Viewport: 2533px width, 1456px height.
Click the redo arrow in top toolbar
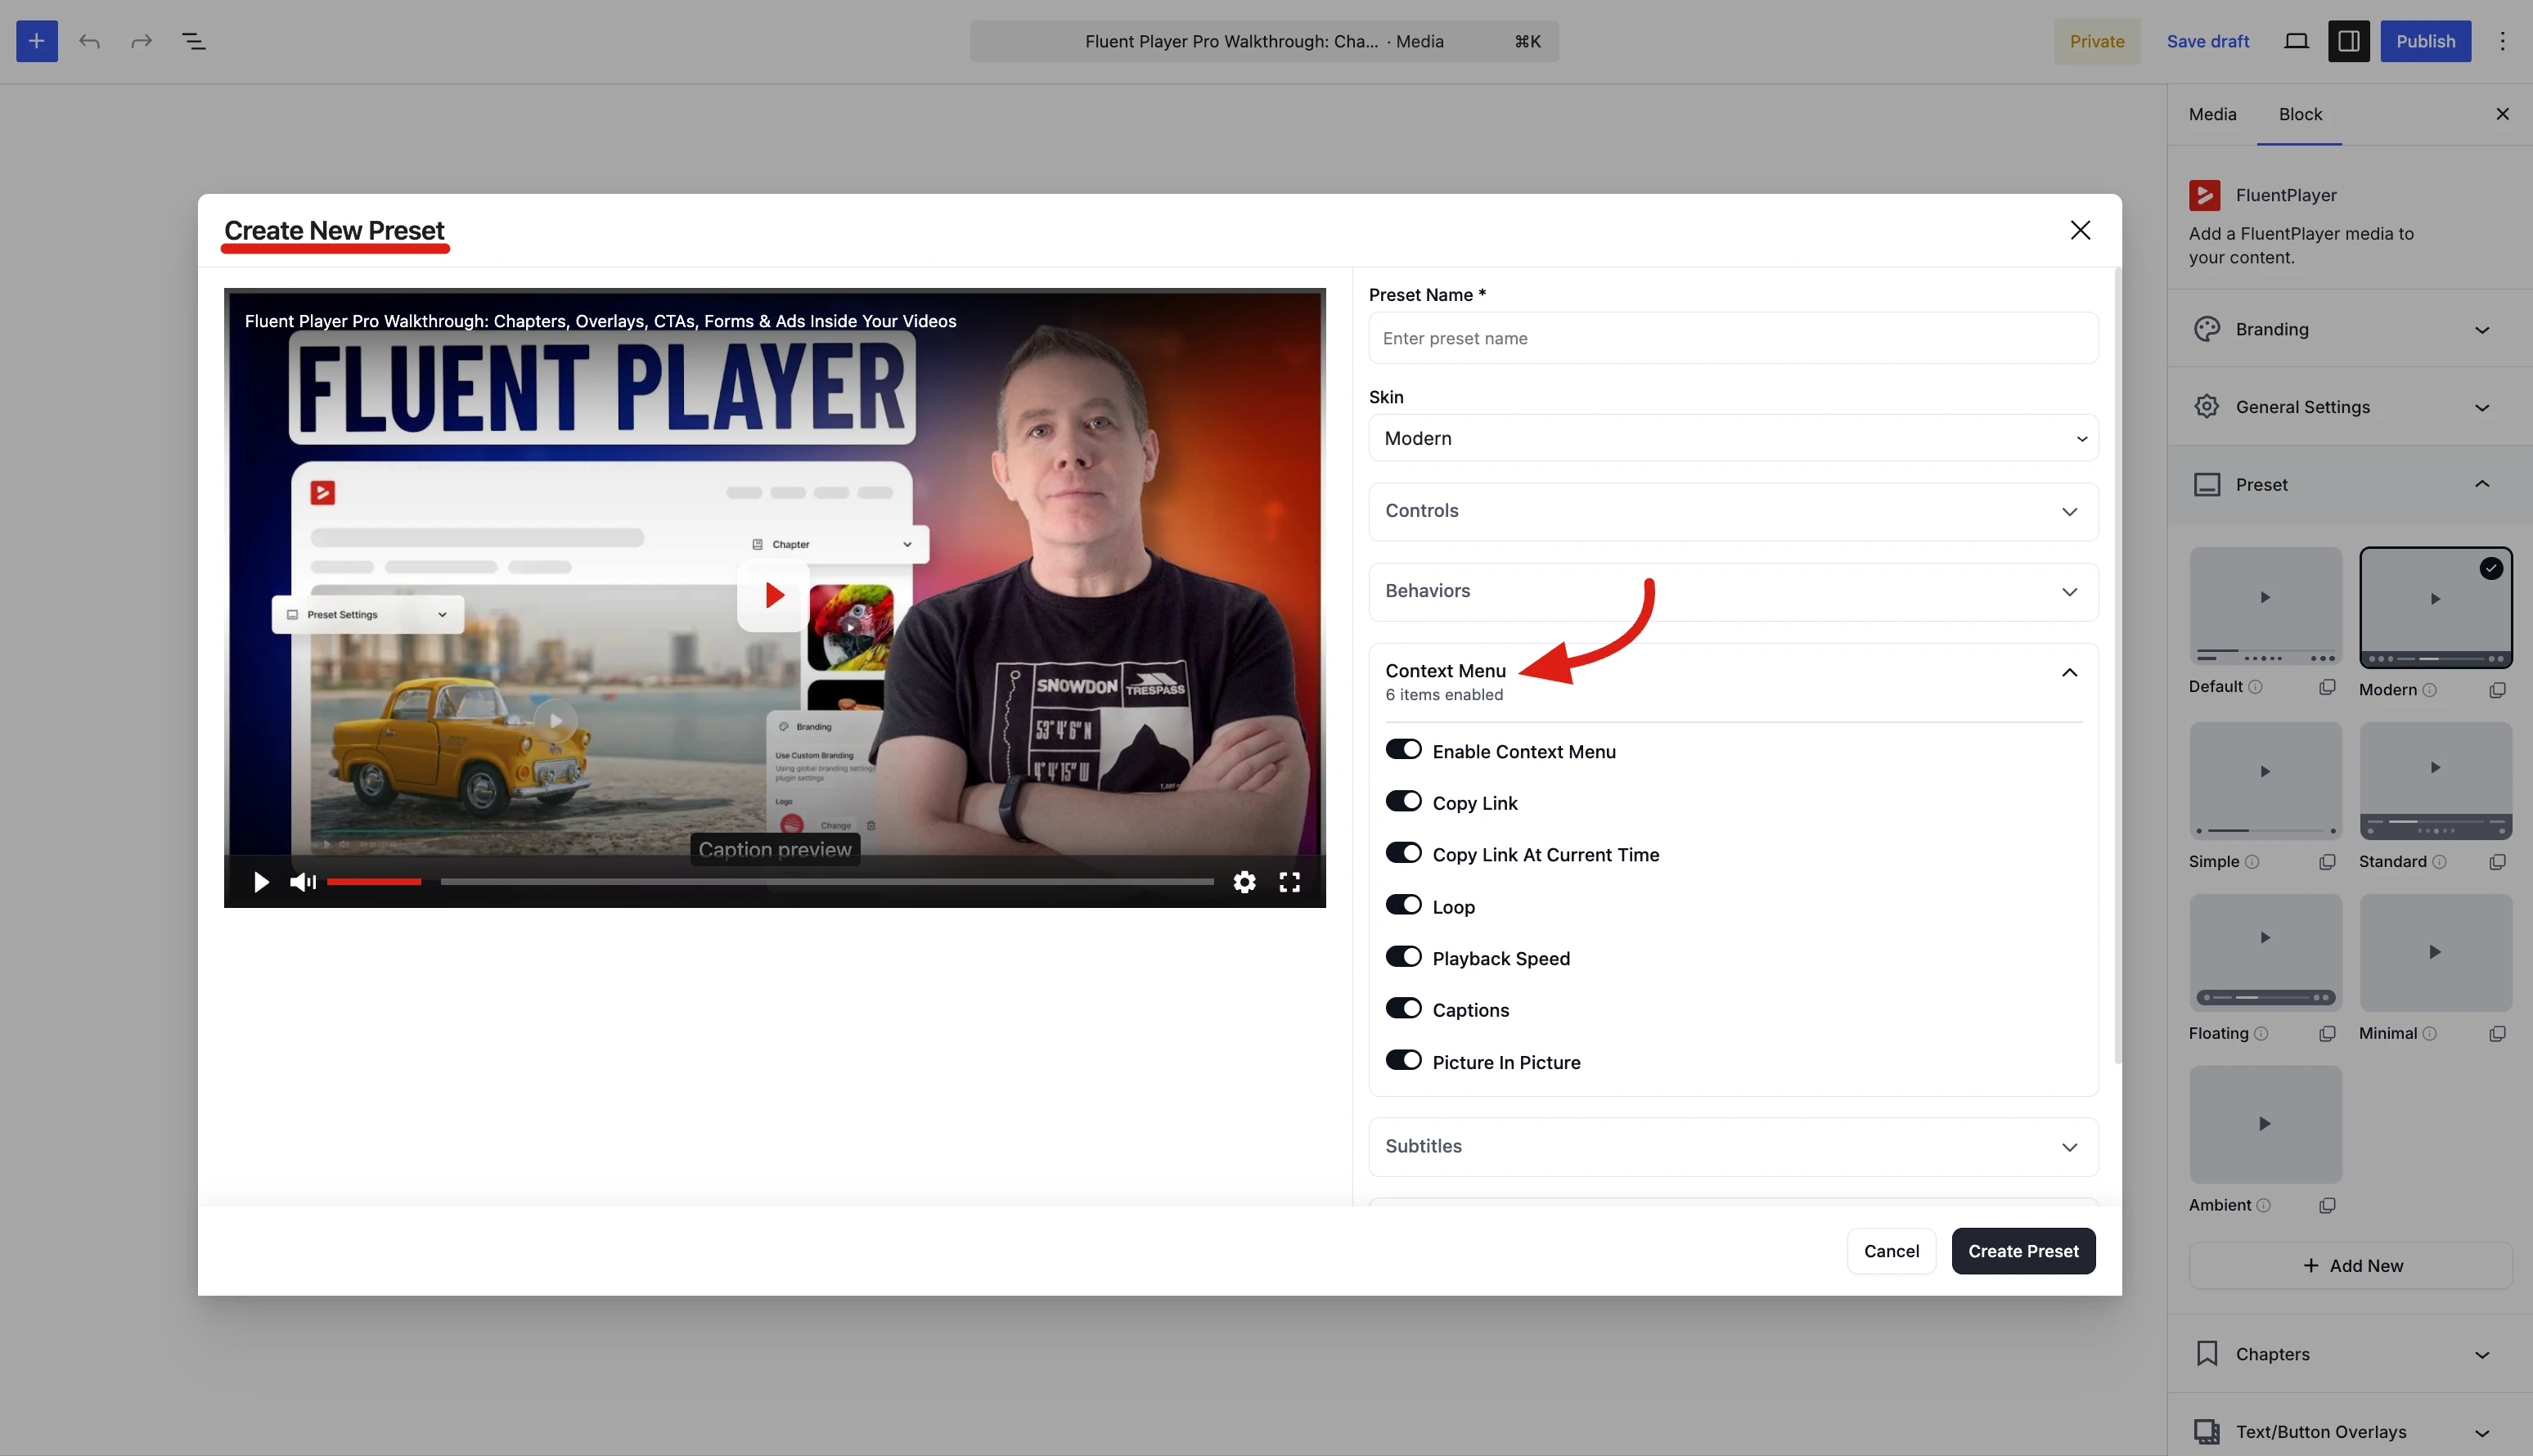click(x=142, y=41)
